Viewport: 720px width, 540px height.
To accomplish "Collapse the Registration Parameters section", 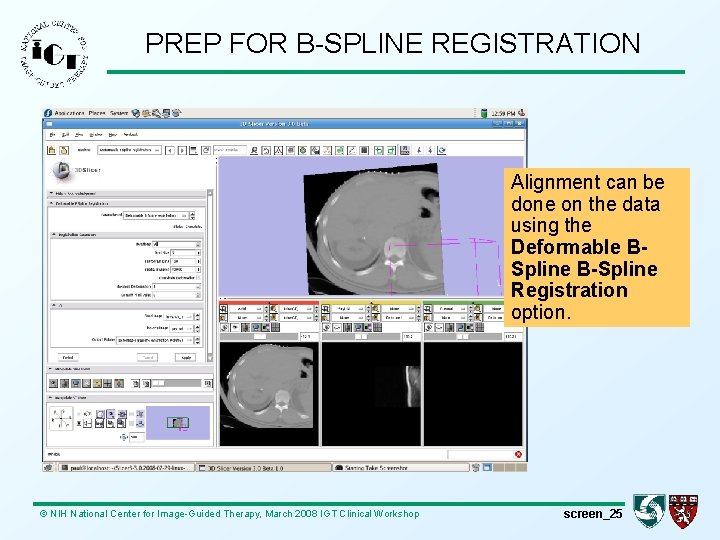I will click(x=127, y=235).
